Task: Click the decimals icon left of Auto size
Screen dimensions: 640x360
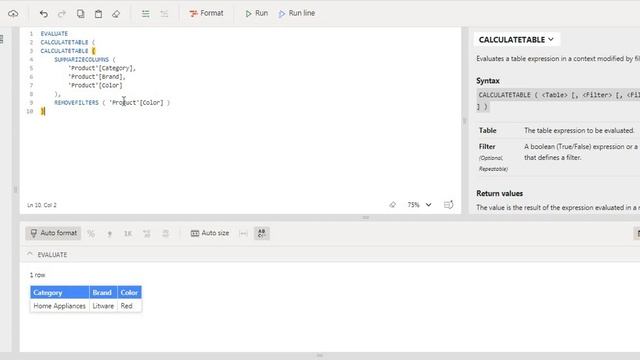Action: click(165, 233)
